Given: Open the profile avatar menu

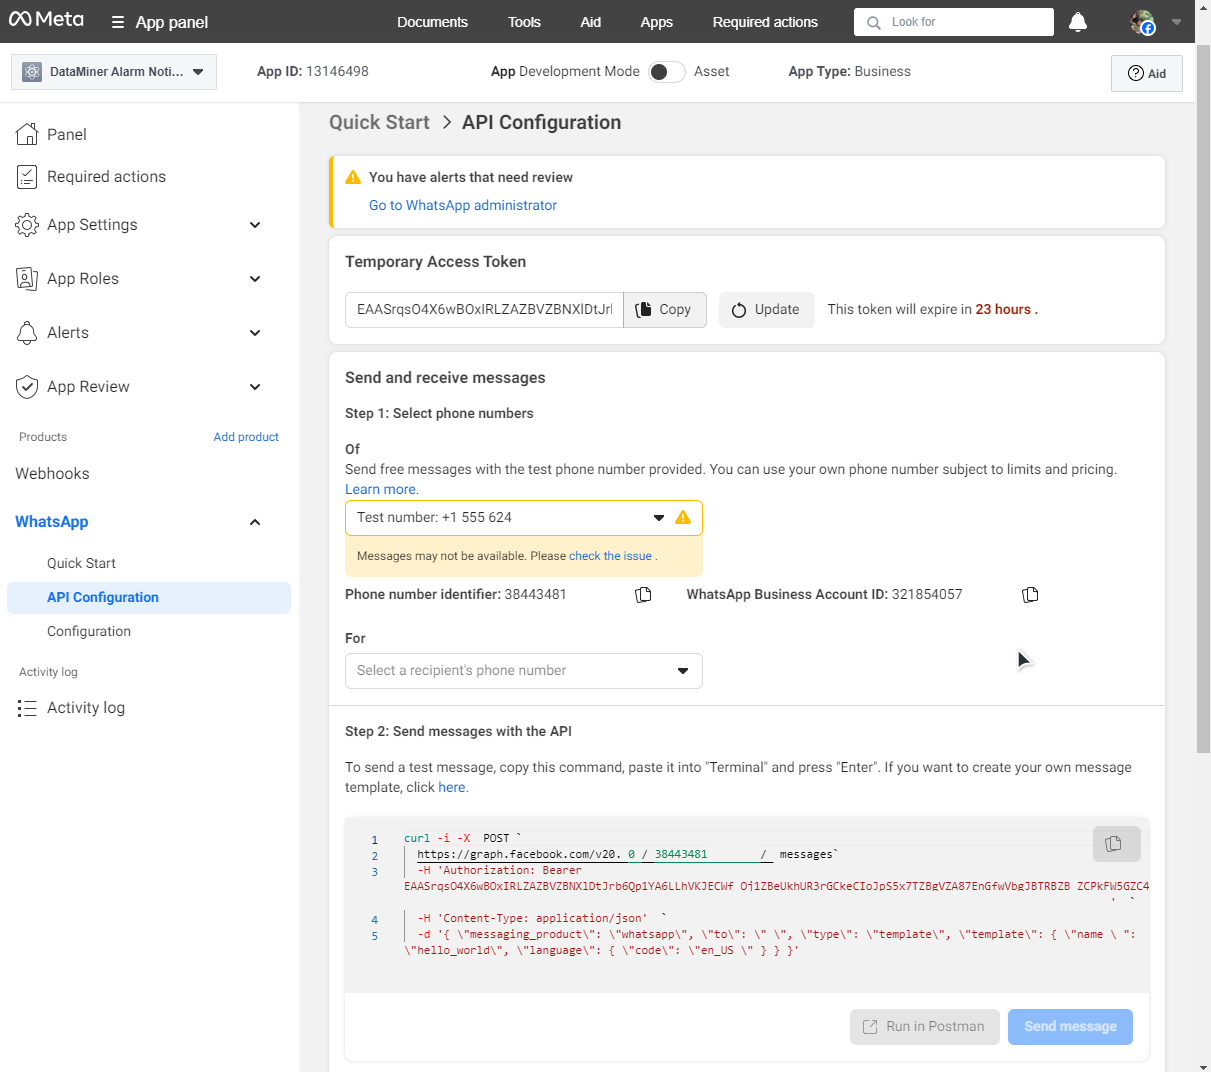Looking at the screenshot, I should (1142, 22).
